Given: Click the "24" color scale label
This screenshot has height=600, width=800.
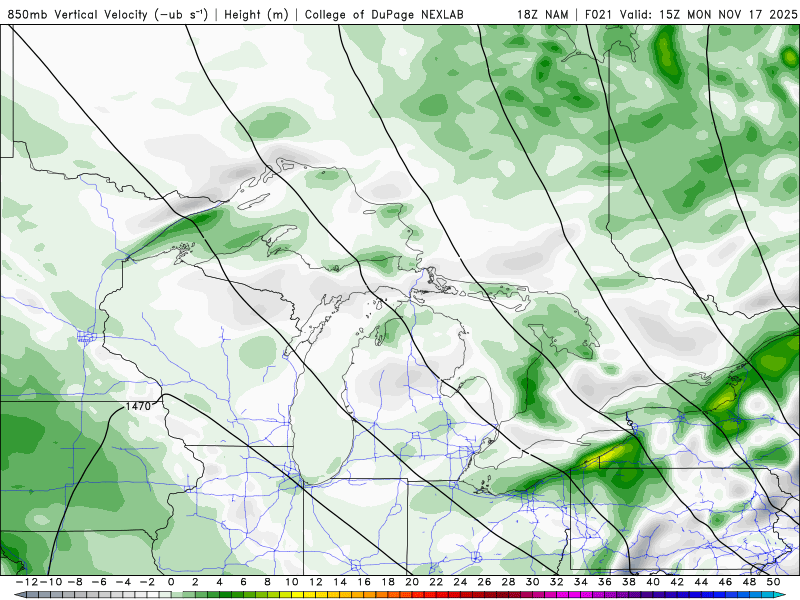Looking at the screenshot, I should coord(460,582).
